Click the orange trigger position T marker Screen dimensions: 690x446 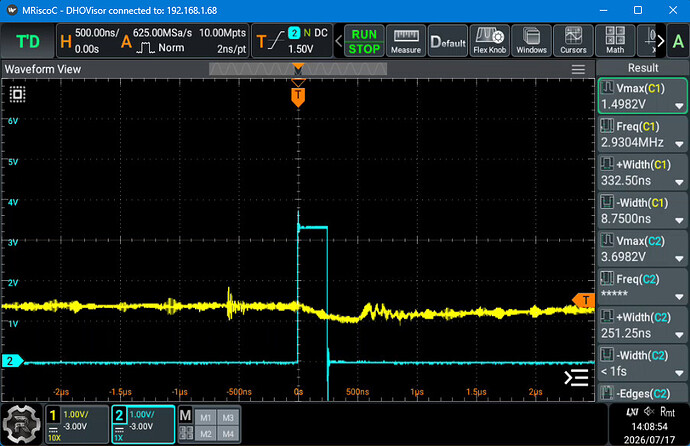298,96
